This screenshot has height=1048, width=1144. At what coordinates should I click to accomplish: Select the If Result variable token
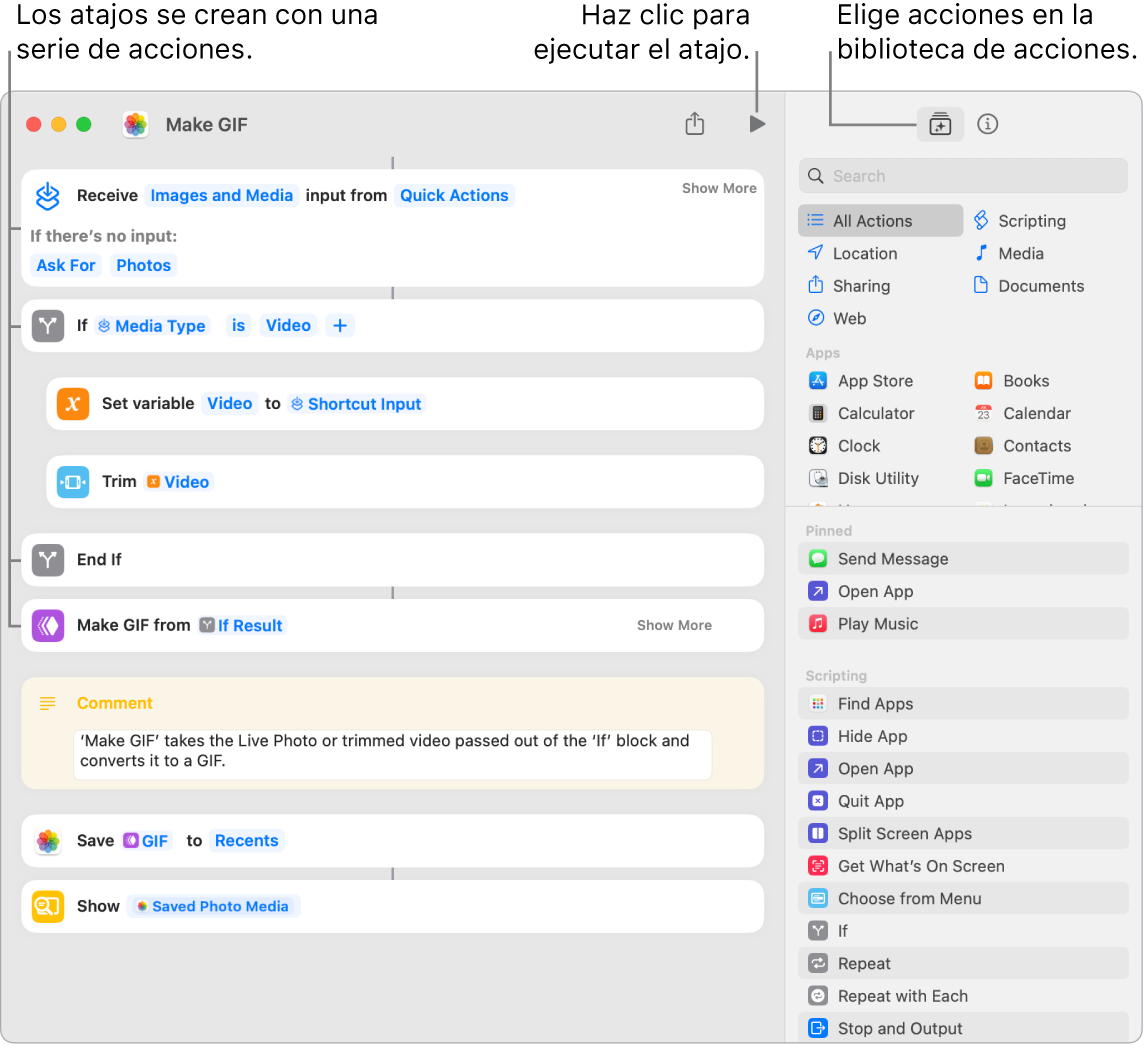[x=242, y=625]
